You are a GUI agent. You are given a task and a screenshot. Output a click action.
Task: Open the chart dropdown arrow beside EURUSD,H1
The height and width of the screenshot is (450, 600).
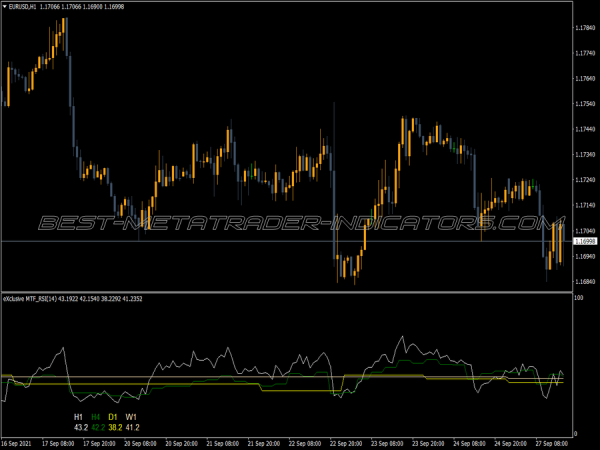5,7
